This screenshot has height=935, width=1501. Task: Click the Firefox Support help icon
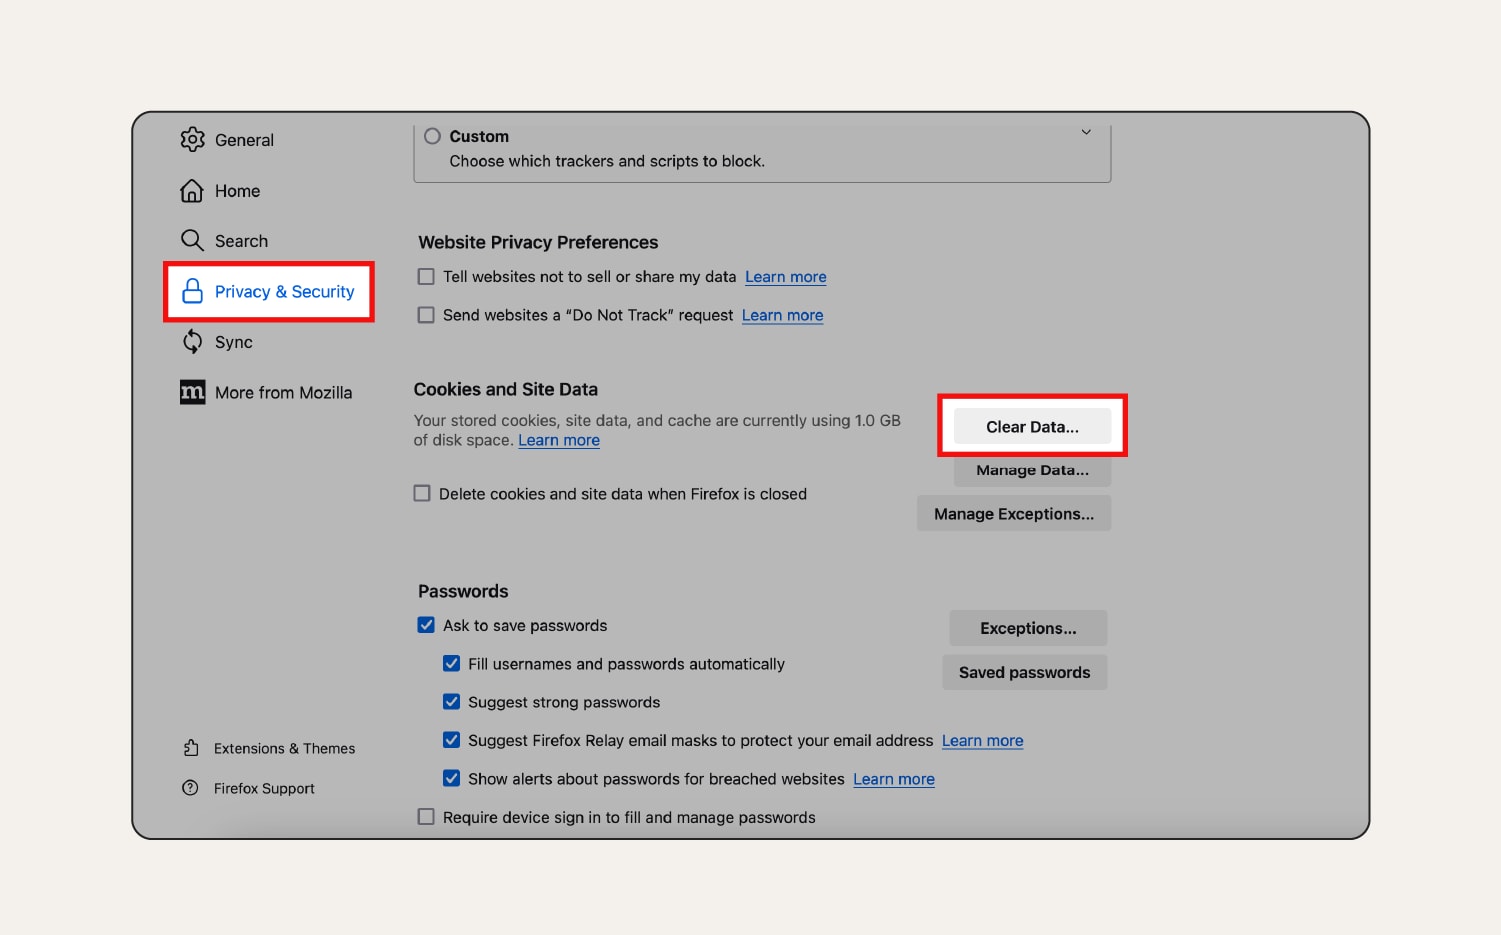191,788
